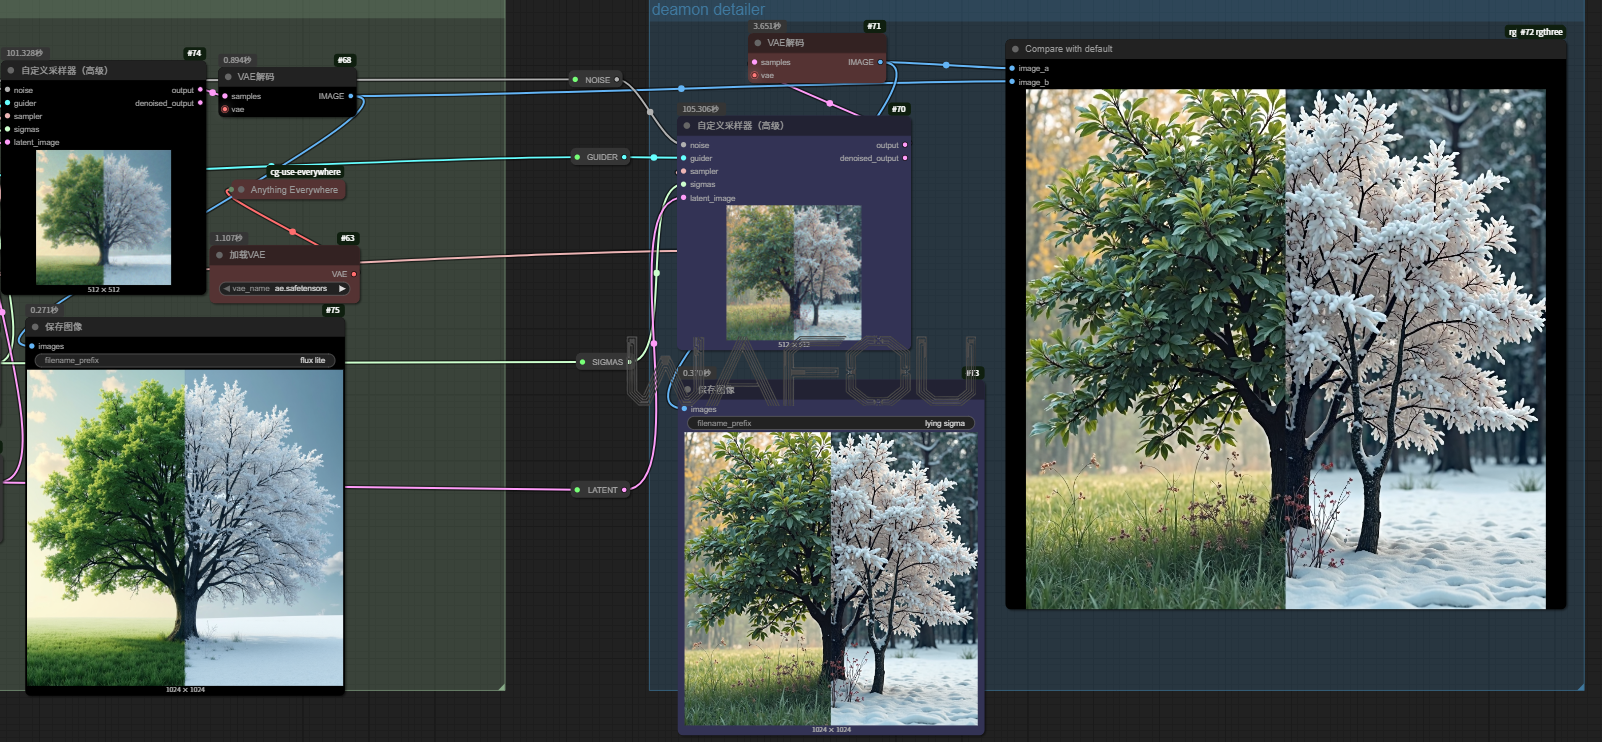Viewport: 1602px width, 742px height.
Task: Click the denoised_output socket of sampler node #70
Action: (905, 158)
